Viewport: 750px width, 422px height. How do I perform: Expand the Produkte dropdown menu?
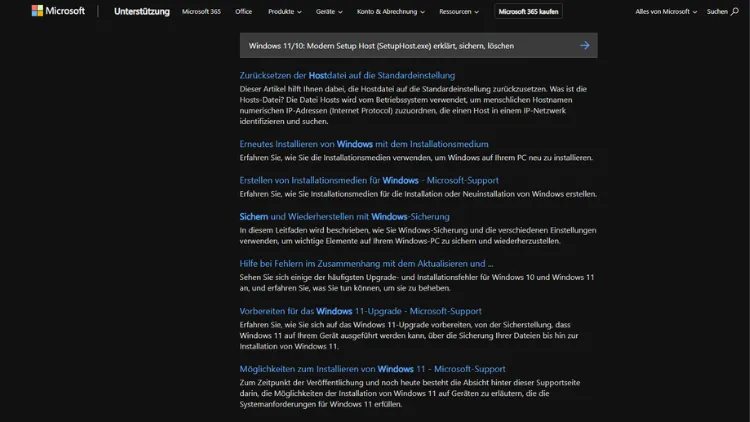pos(285,11)
